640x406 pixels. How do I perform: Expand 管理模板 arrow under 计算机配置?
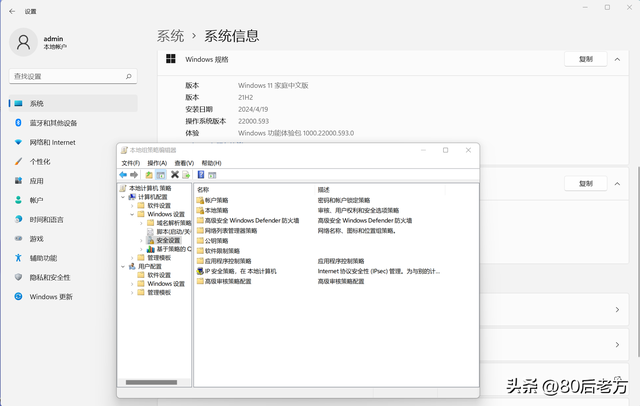(x=132, y=258)
